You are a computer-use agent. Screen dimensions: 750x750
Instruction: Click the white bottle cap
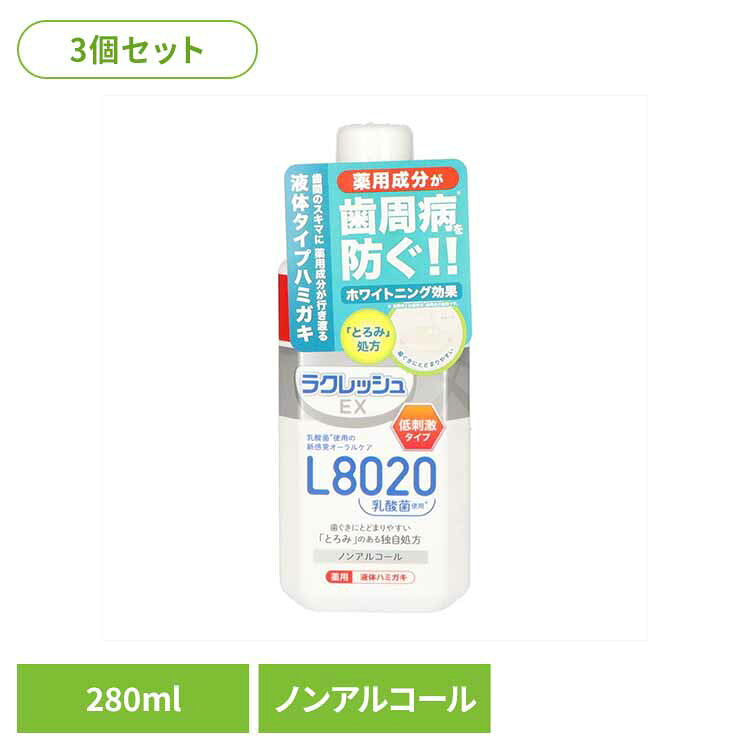point(375,142)
